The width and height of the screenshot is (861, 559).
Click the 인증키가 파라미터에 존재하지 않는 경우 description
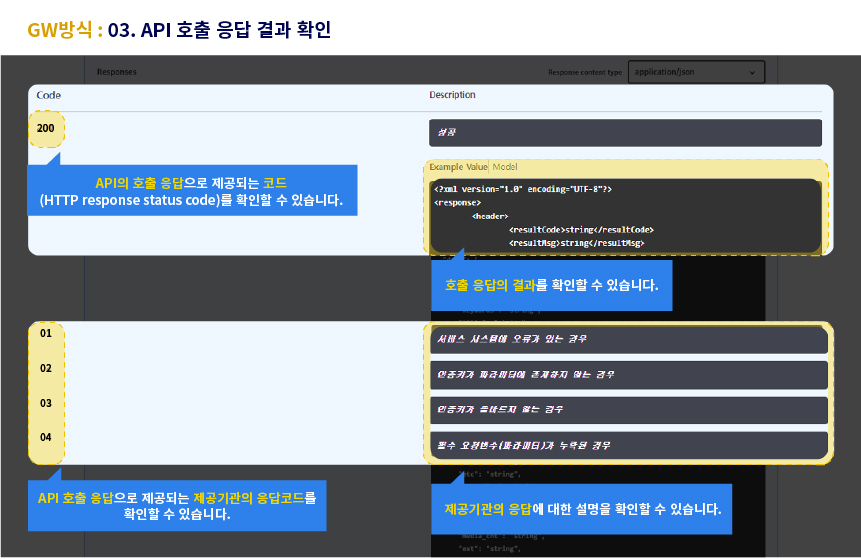click(x=628, y=375)
